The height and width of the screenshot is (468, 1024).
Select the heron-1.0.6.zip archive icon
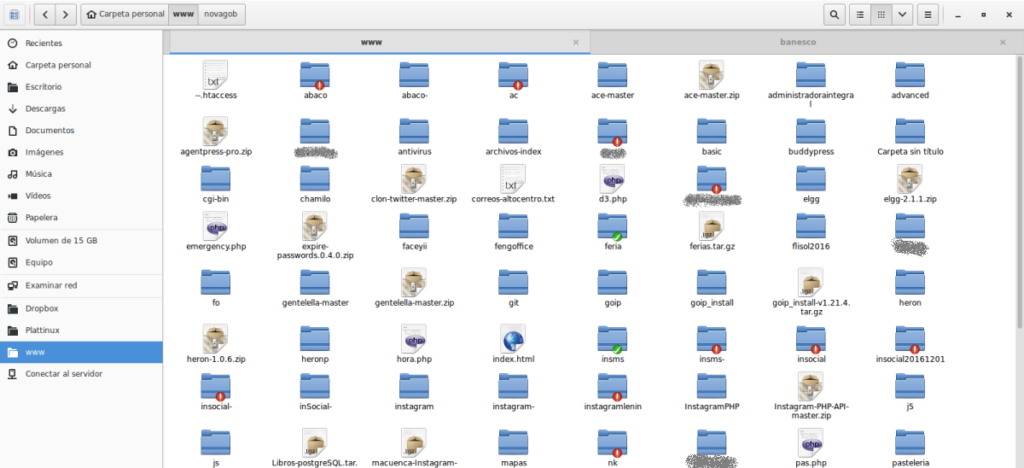(215, 339)
